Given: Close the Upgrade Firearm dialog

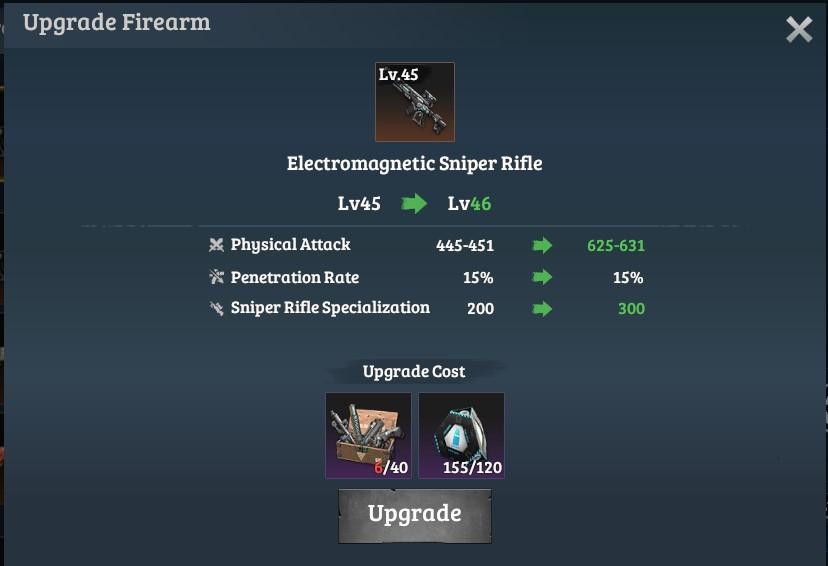Looking at the screenshot, I should point(799,30).
